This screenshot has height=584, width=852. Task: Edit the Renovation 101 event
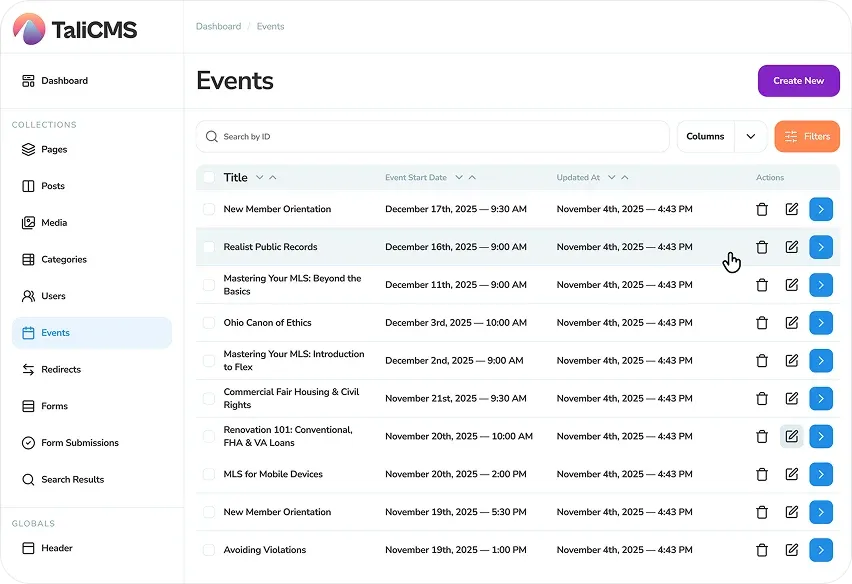pyautogui.click(x=792, y=436)
